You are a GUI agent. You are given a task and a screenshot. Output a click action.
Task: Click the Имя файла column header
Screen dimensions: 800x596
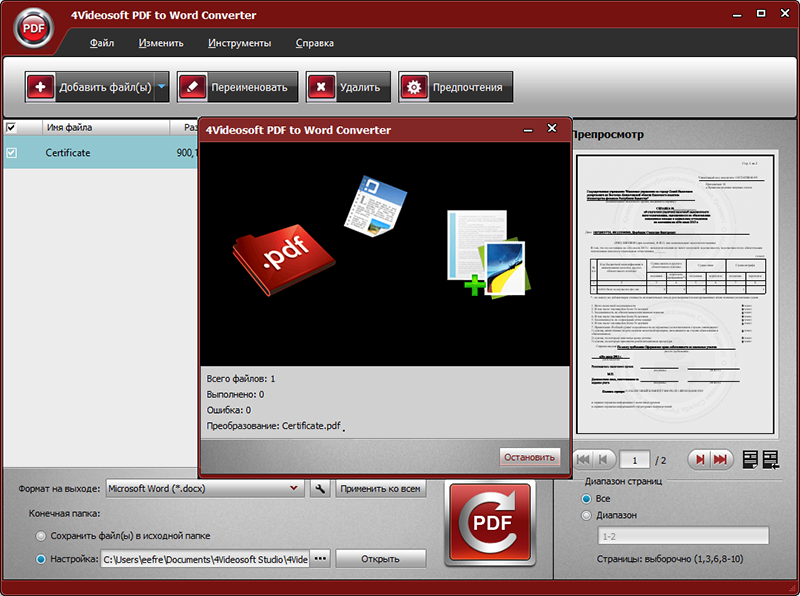pyautogui.click(x=106, y=128)
